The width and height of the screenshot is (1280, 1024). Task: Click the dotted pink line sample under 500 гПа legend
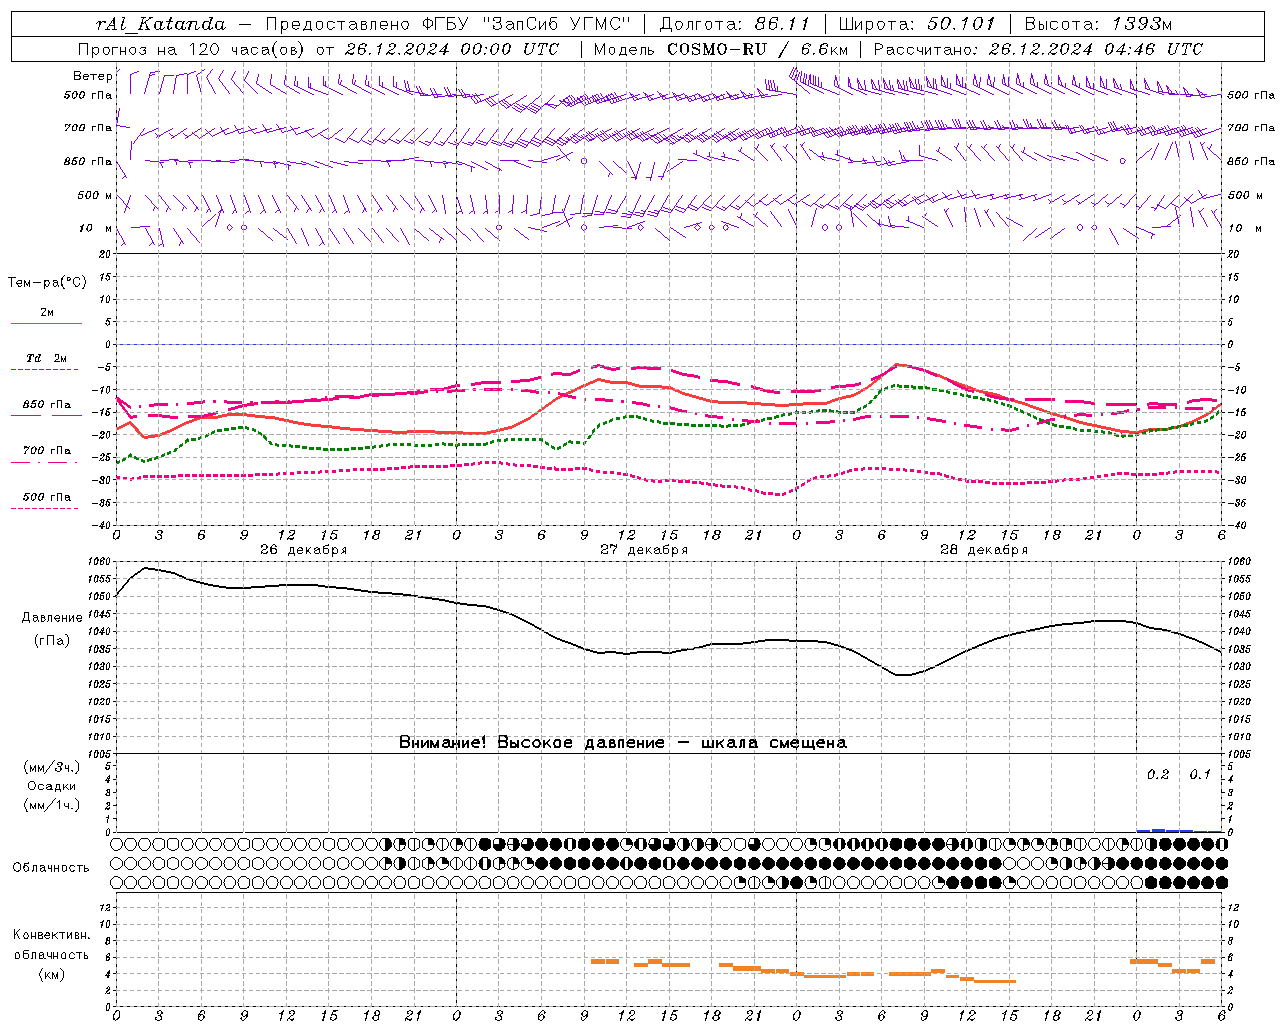44,509
